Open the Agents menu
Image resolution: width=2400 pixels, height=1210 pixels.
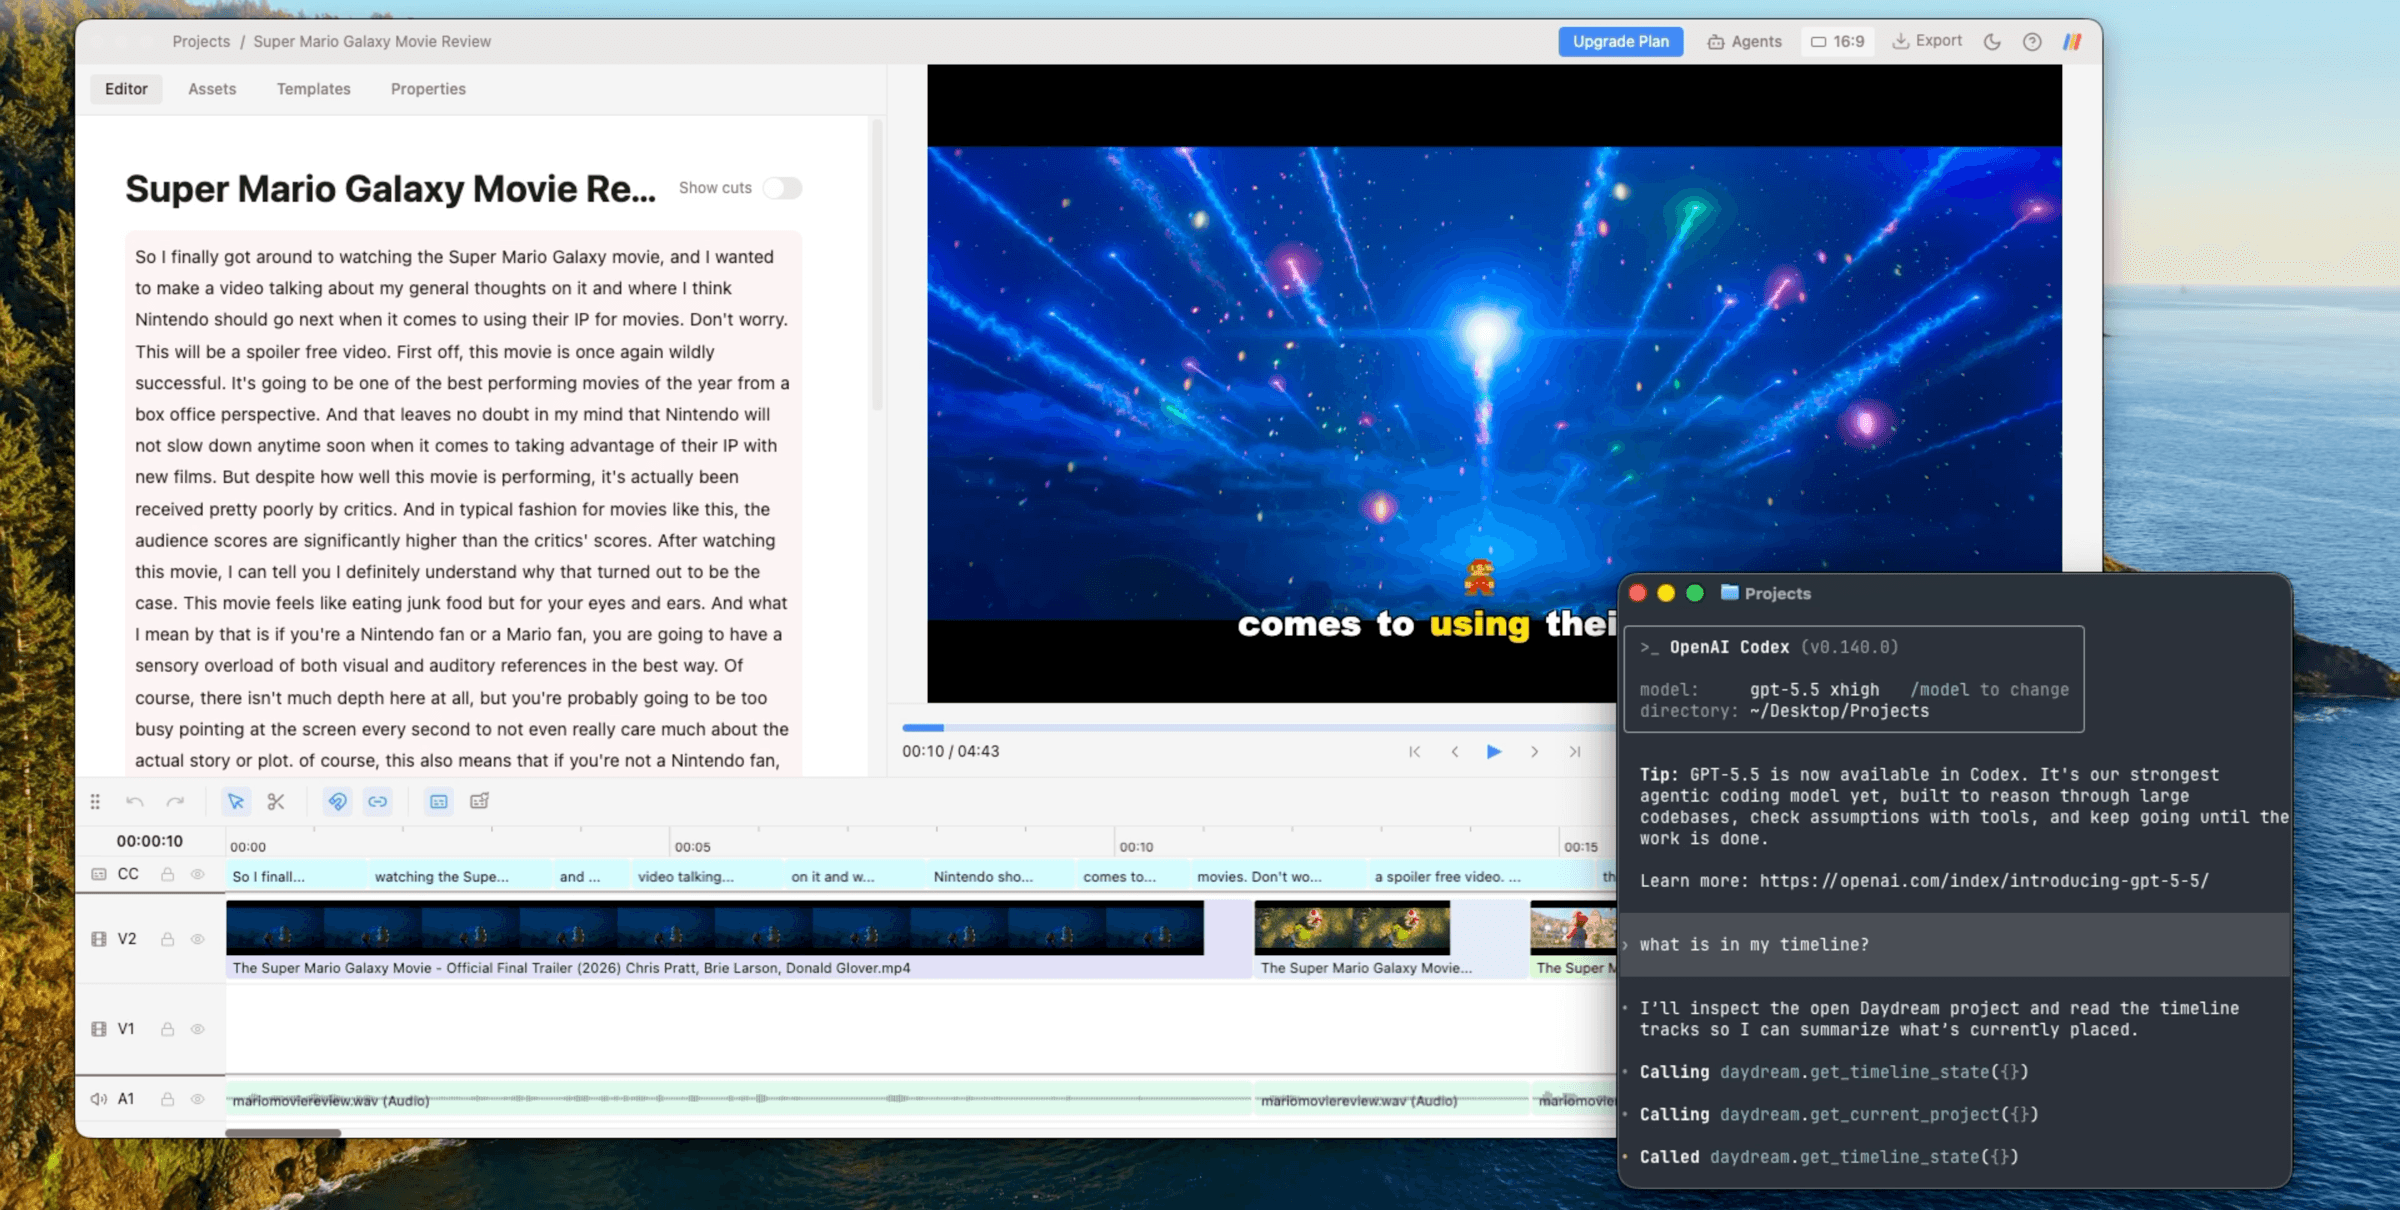(x=1745, y=42)
